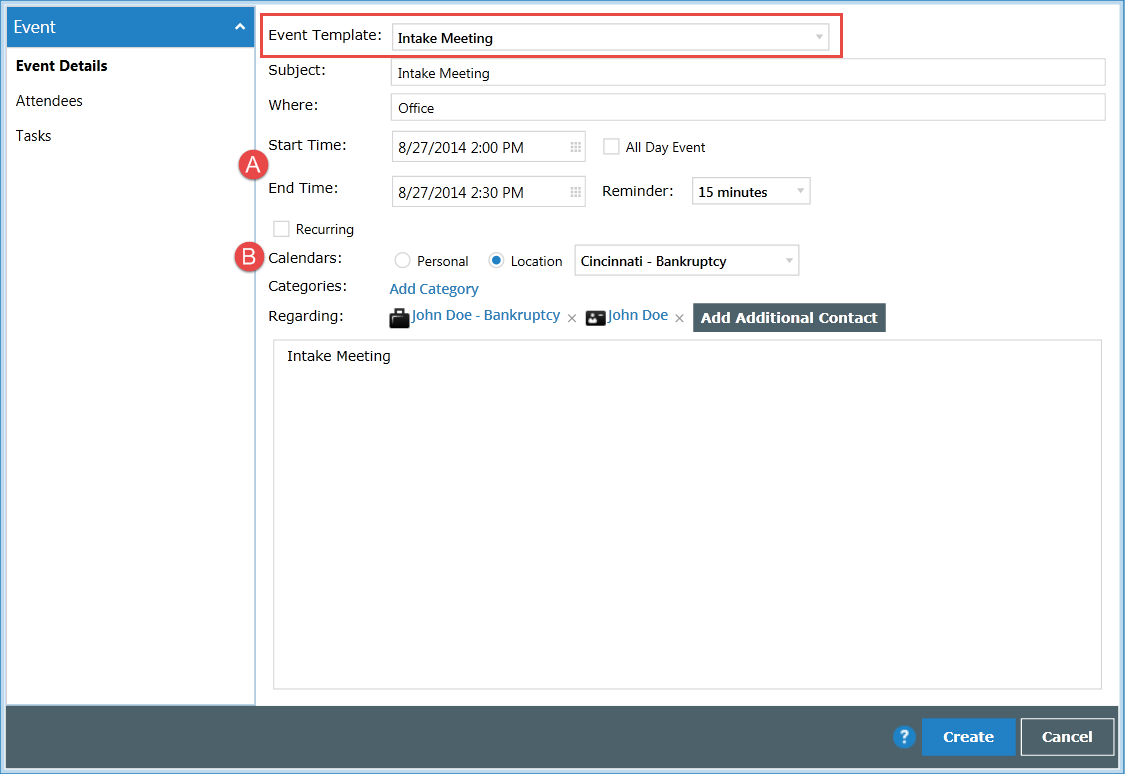Open the Event Template dropdown

coord(610,38)
